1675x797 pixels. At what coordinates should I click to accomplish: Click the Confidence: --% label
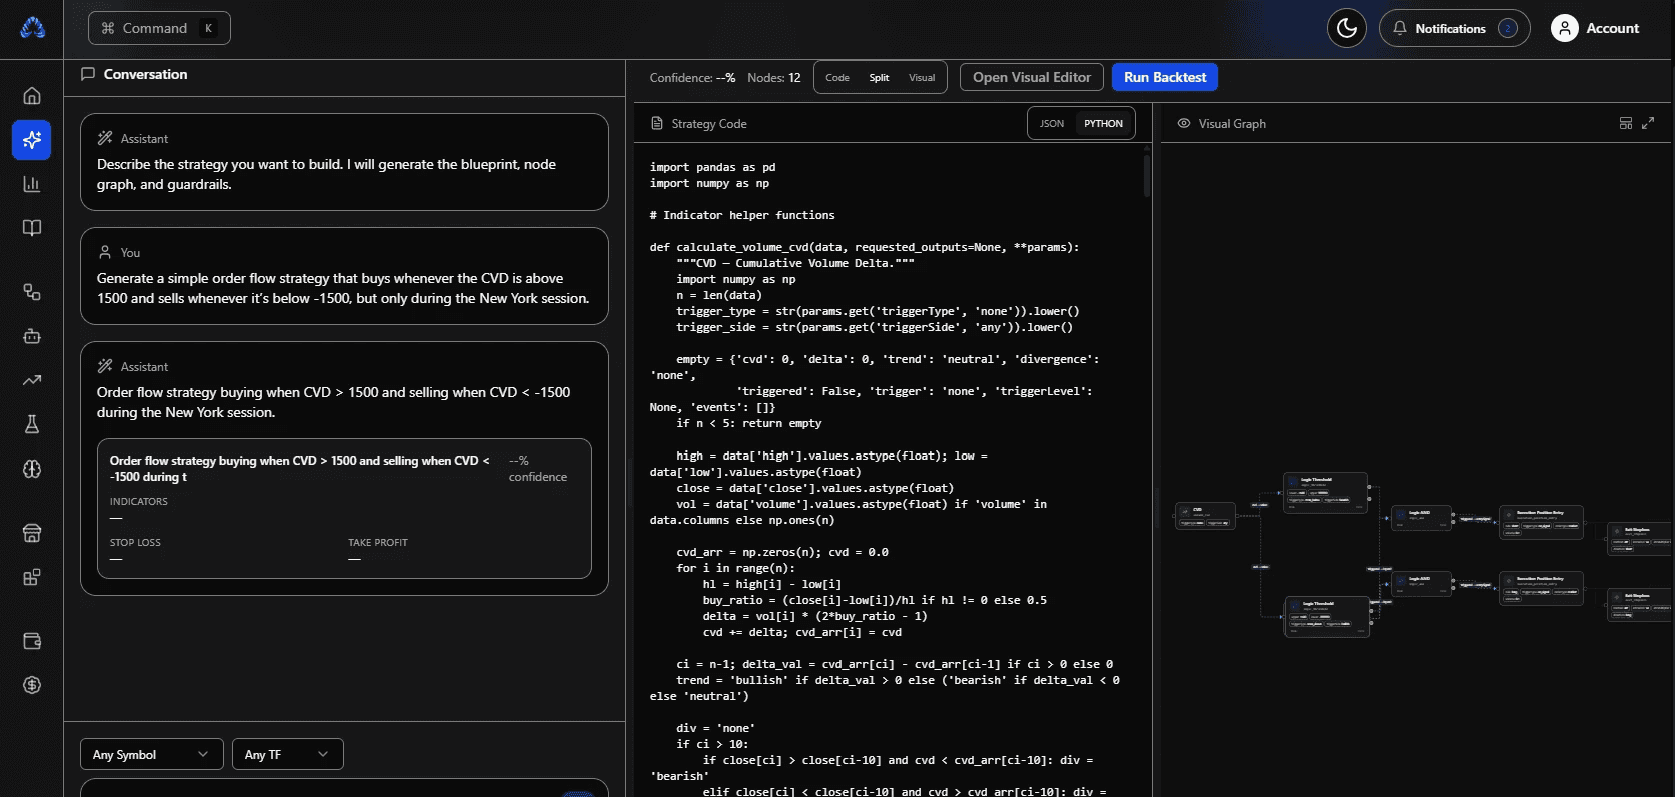point(692,78)
